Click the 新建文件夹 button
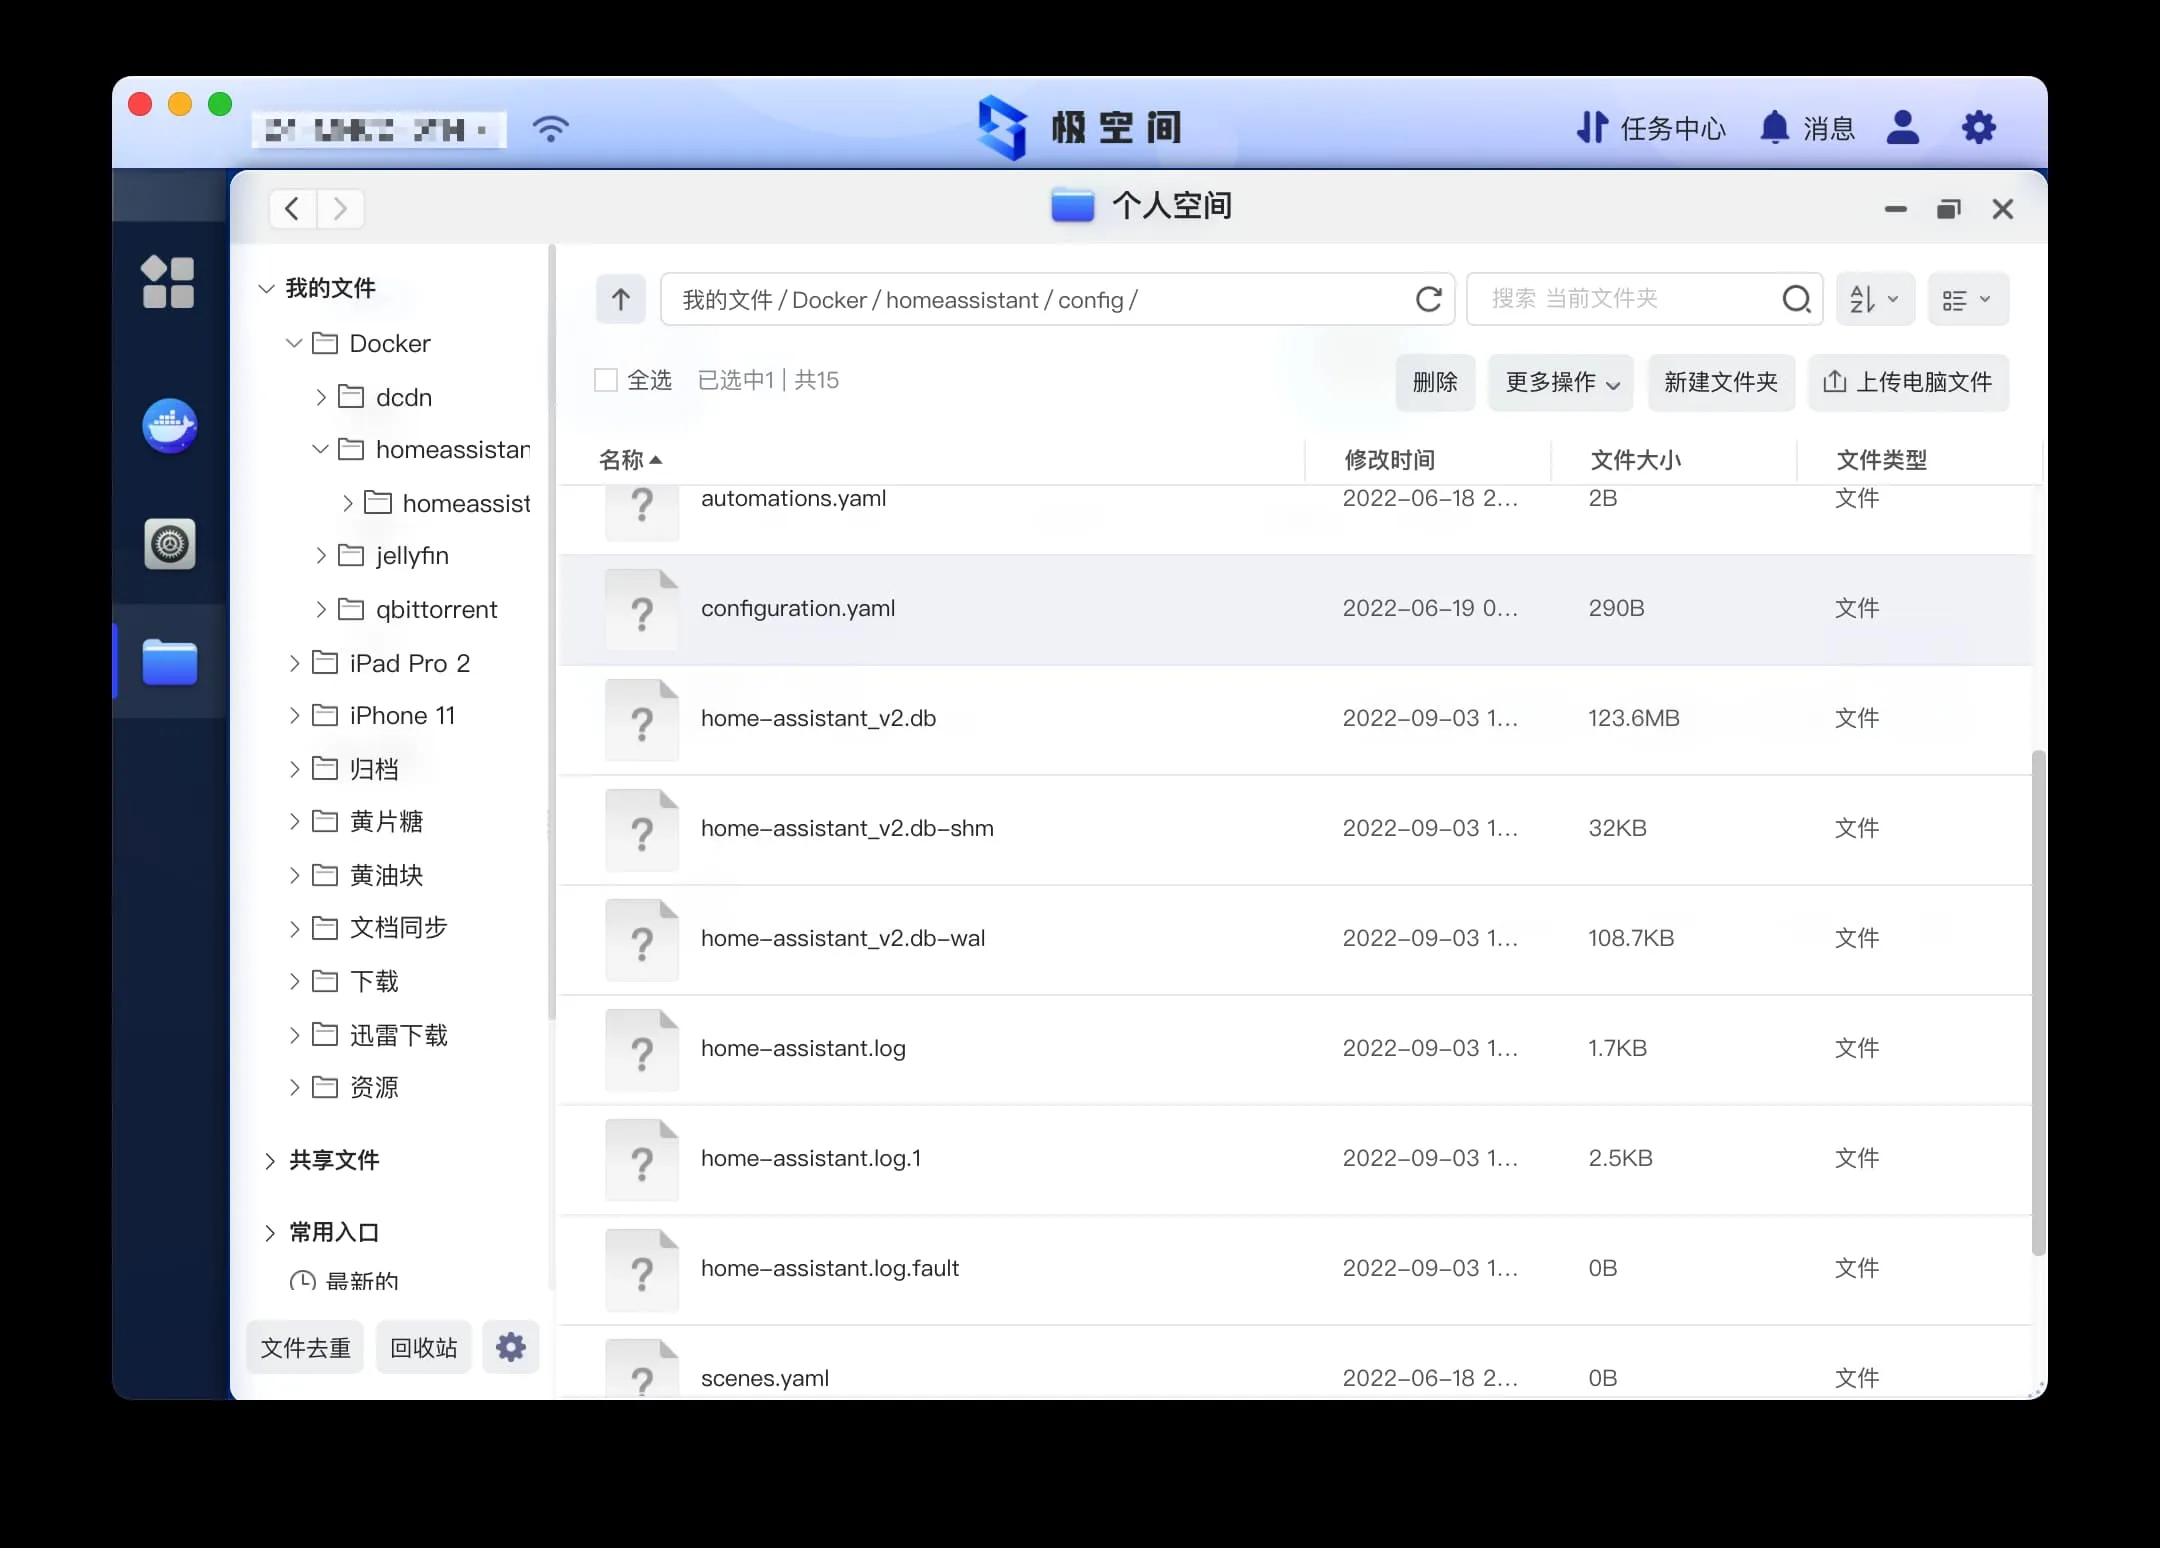The height and width of the screenshot is (1548, 2160). (1720, 382)
